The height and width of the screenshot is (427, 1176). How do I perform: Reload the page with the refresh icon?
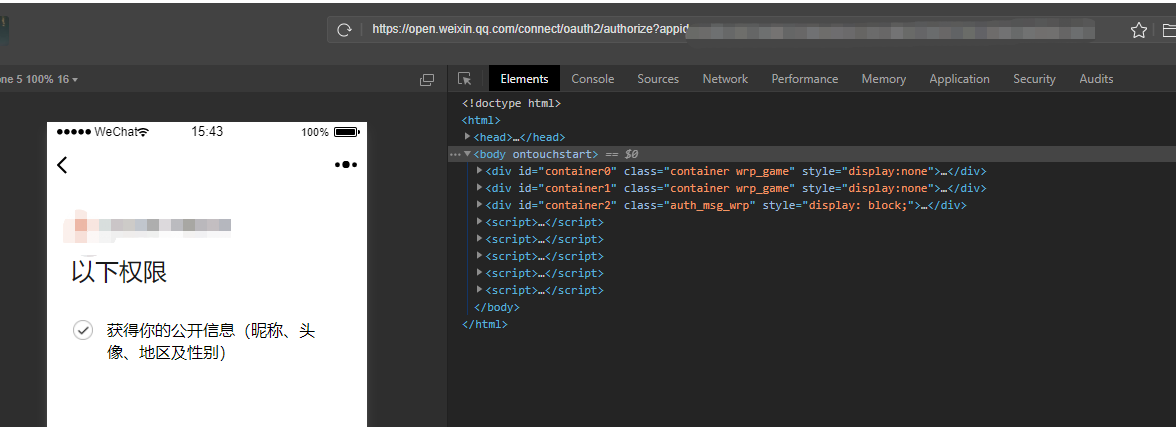pos(344,30)
